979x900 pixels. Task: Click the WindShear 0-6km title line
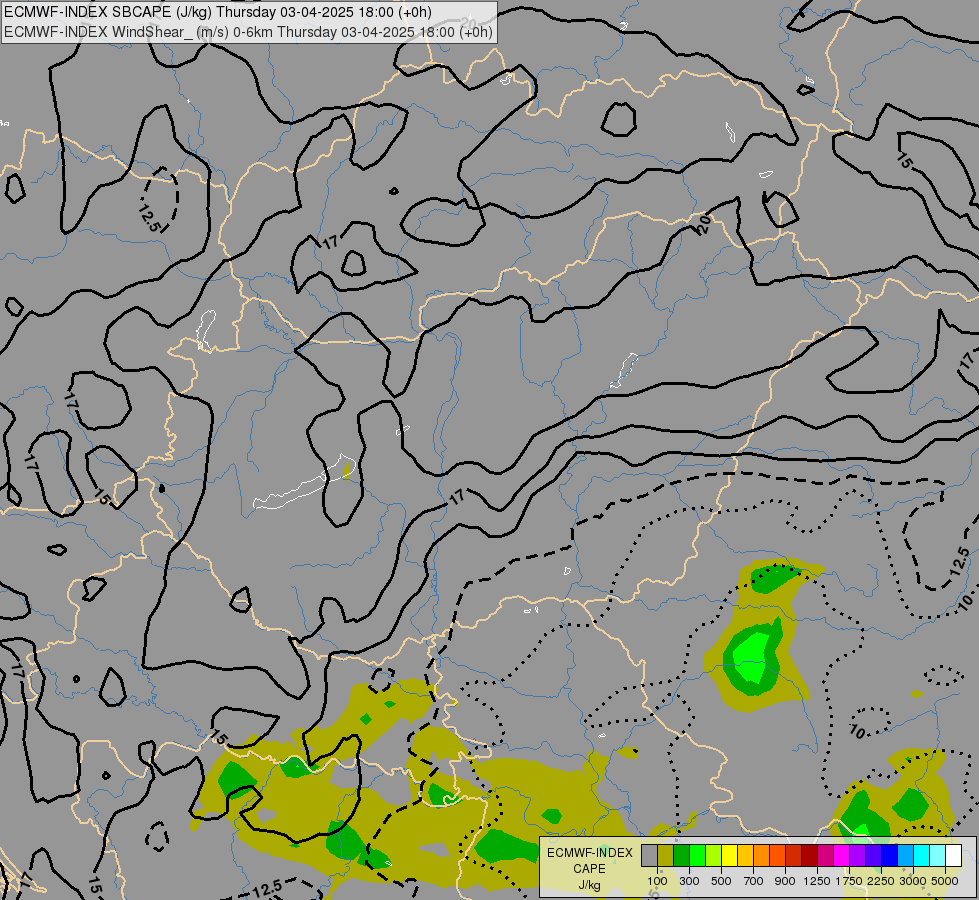(248, 32)
